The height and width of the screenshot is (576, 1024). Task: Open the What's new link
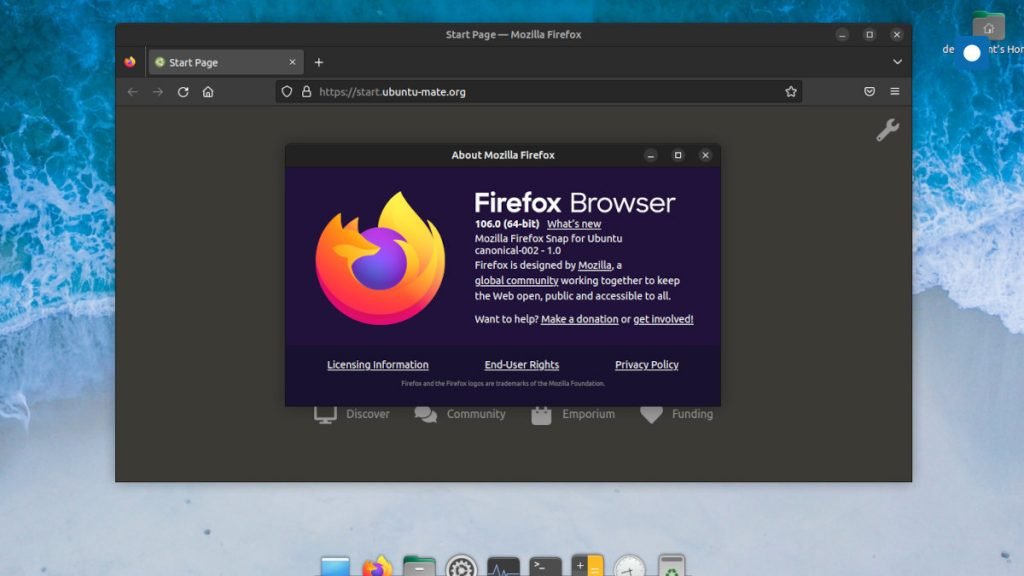(x=574, y=224)
